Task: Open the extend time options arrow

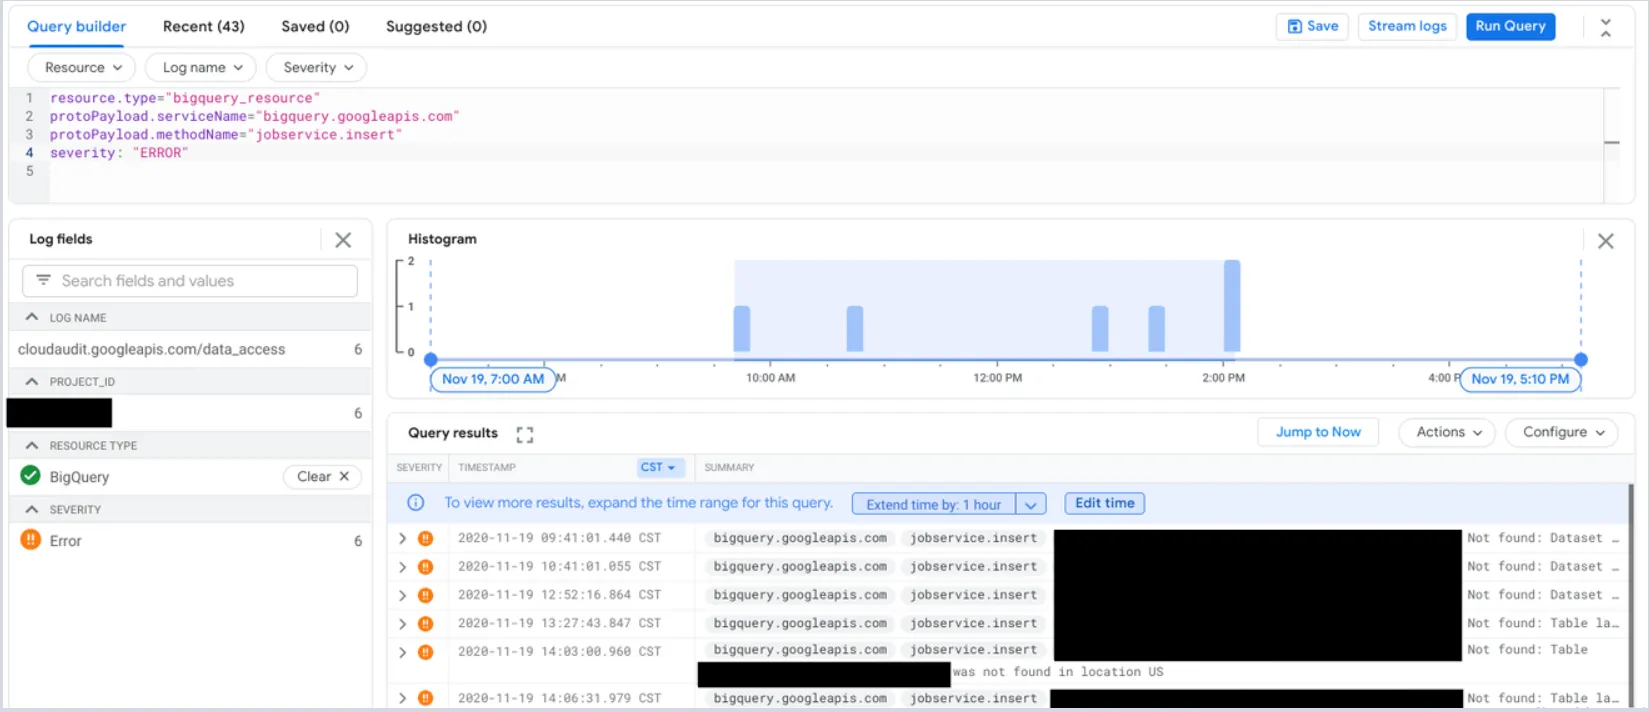Action: [x=1030, y=504]
